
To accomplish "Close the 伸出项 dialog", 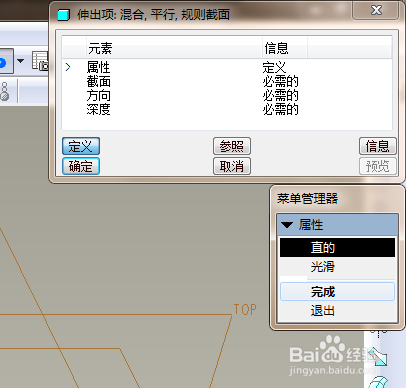I will pos(376,10).
